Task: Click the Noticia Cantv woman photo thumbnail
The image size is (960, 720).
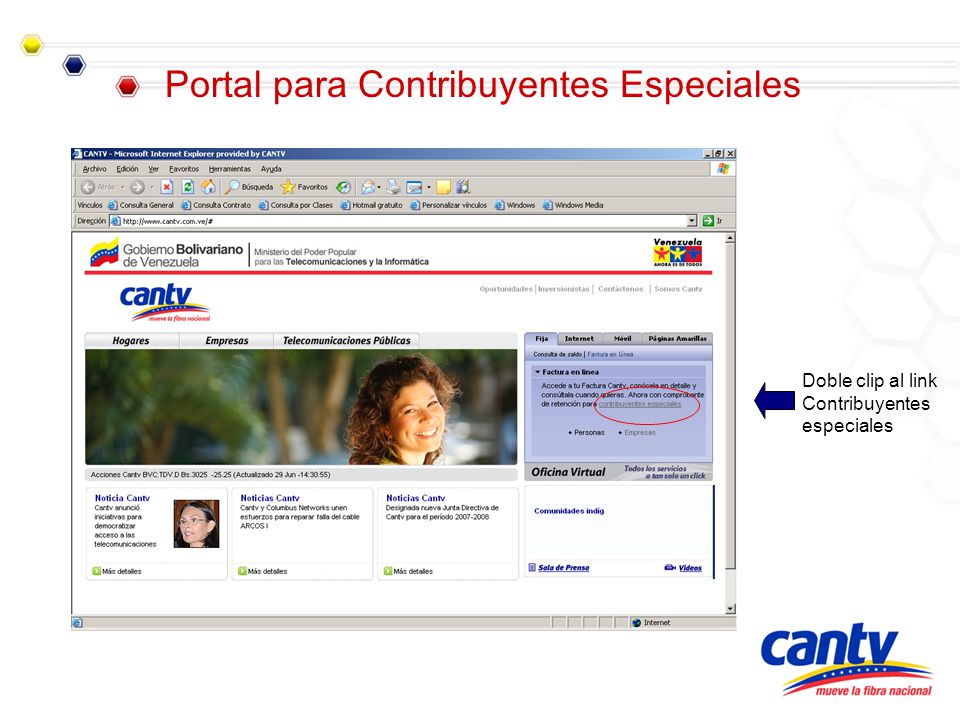Action: pos(197,523)
